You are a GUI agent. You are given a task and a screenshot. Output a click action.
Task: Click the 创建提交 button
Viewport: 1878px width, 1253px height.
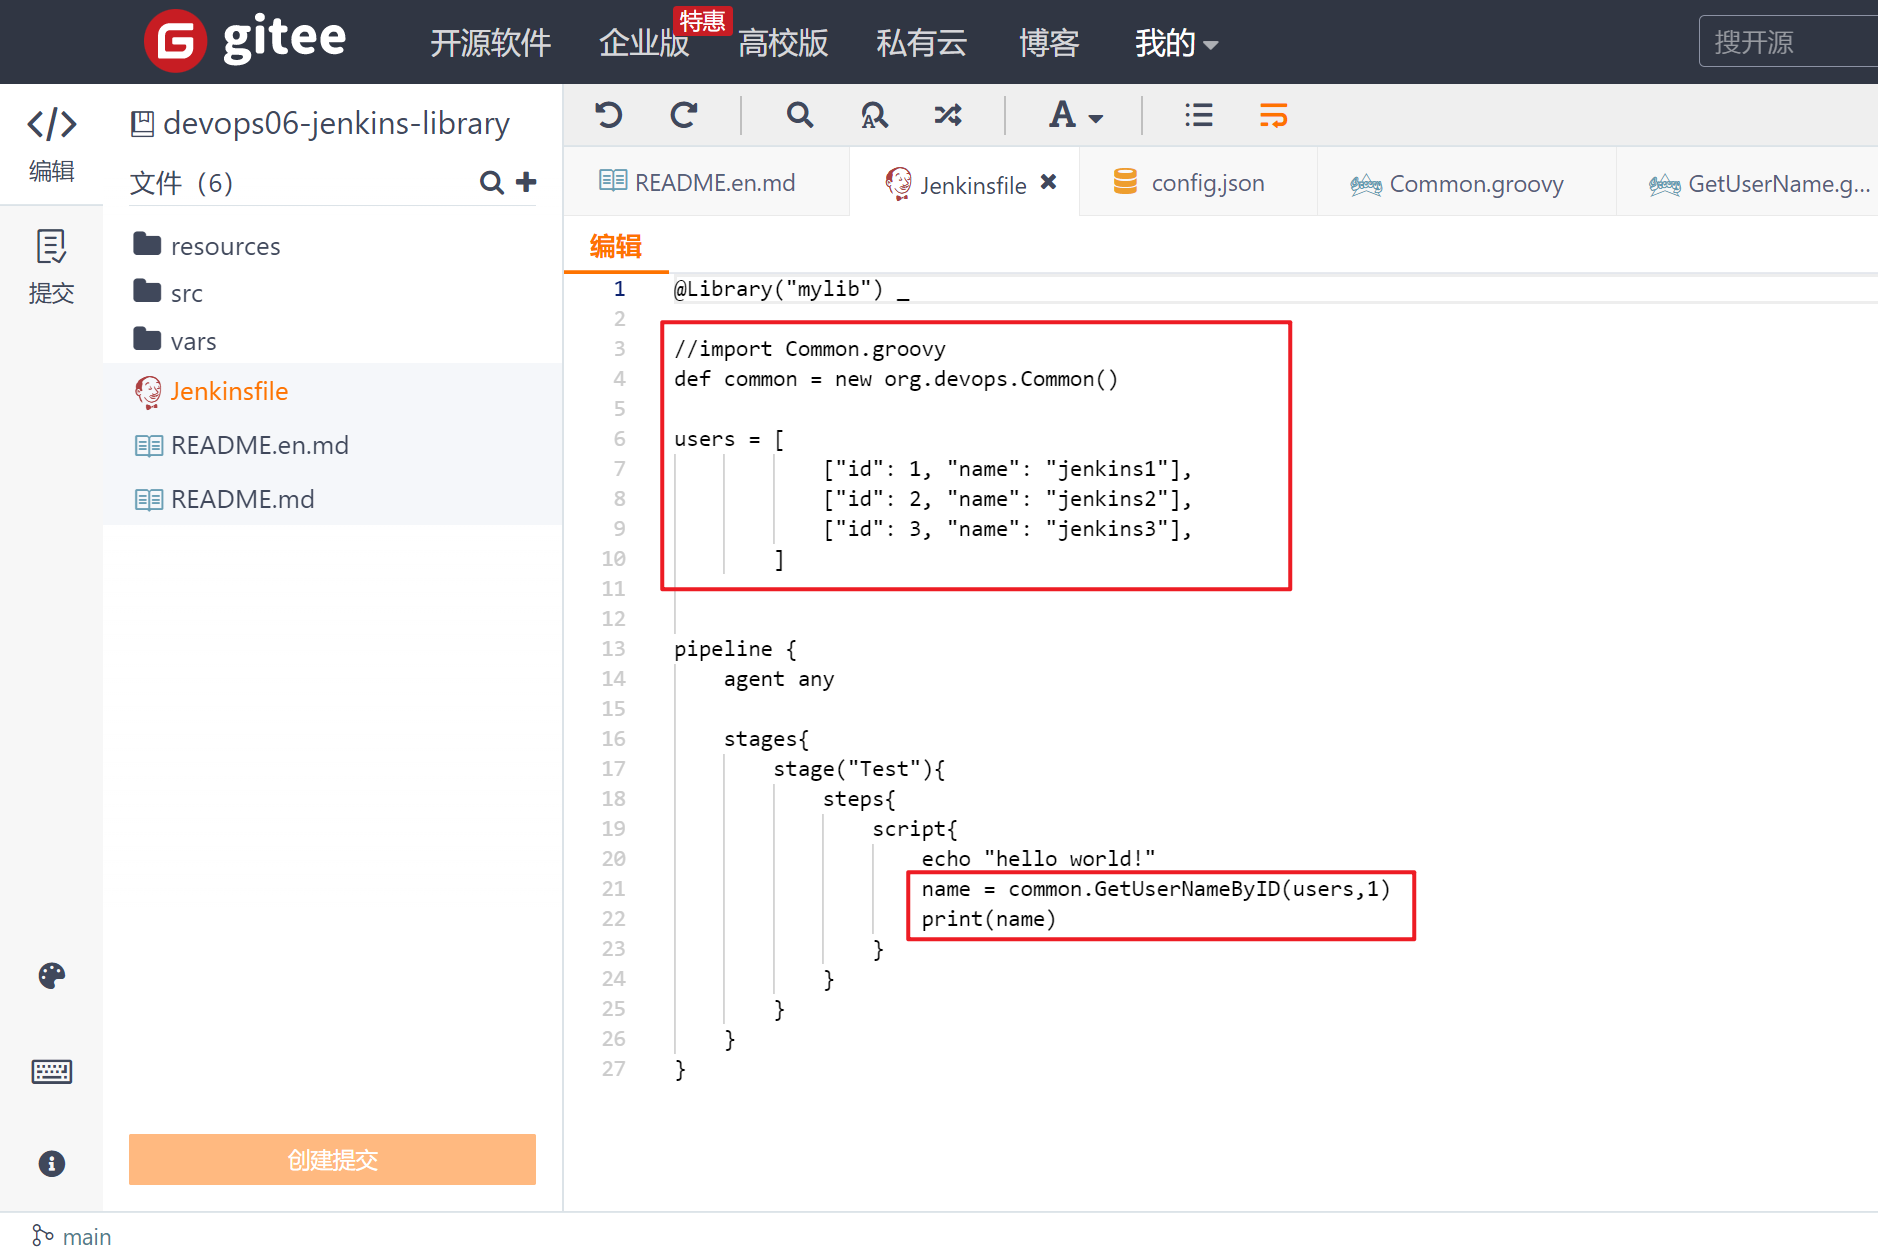[x=332, y=1159]
